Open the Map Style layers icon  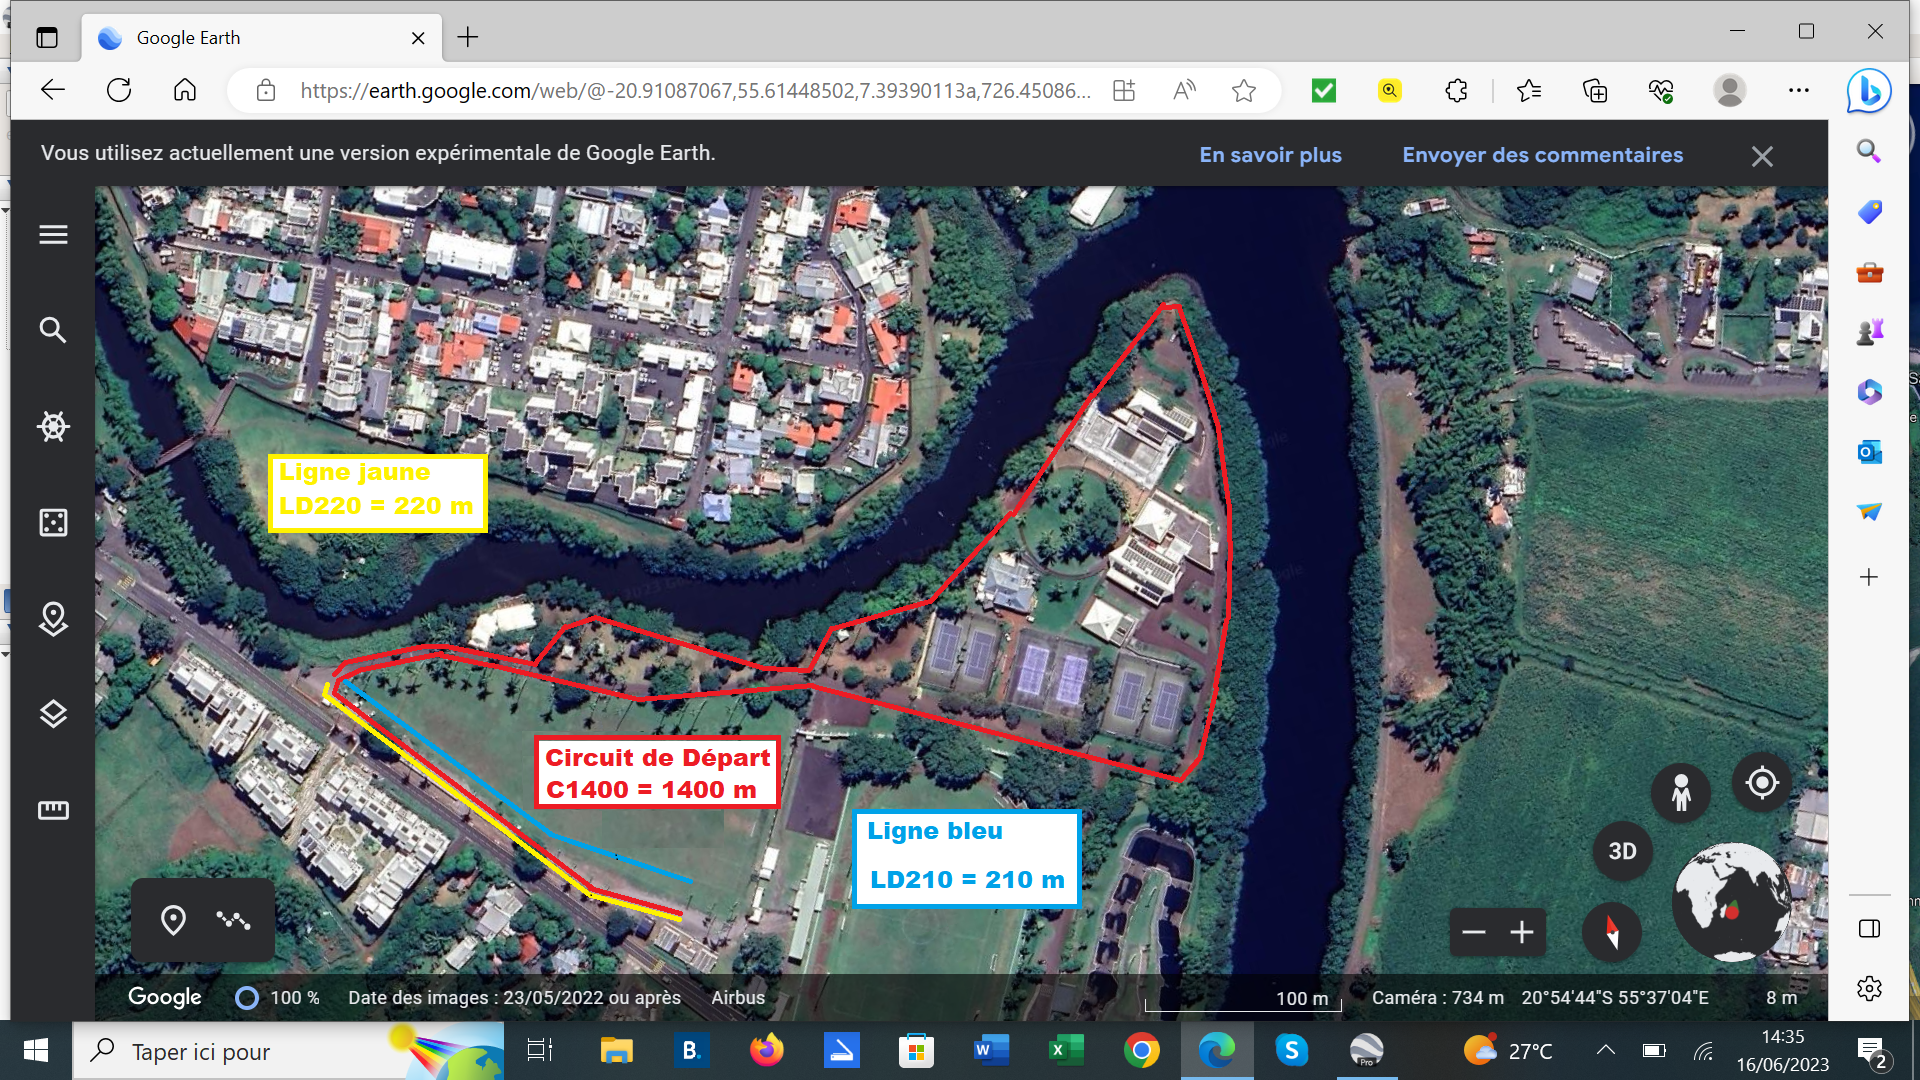[x=53, y=714]
